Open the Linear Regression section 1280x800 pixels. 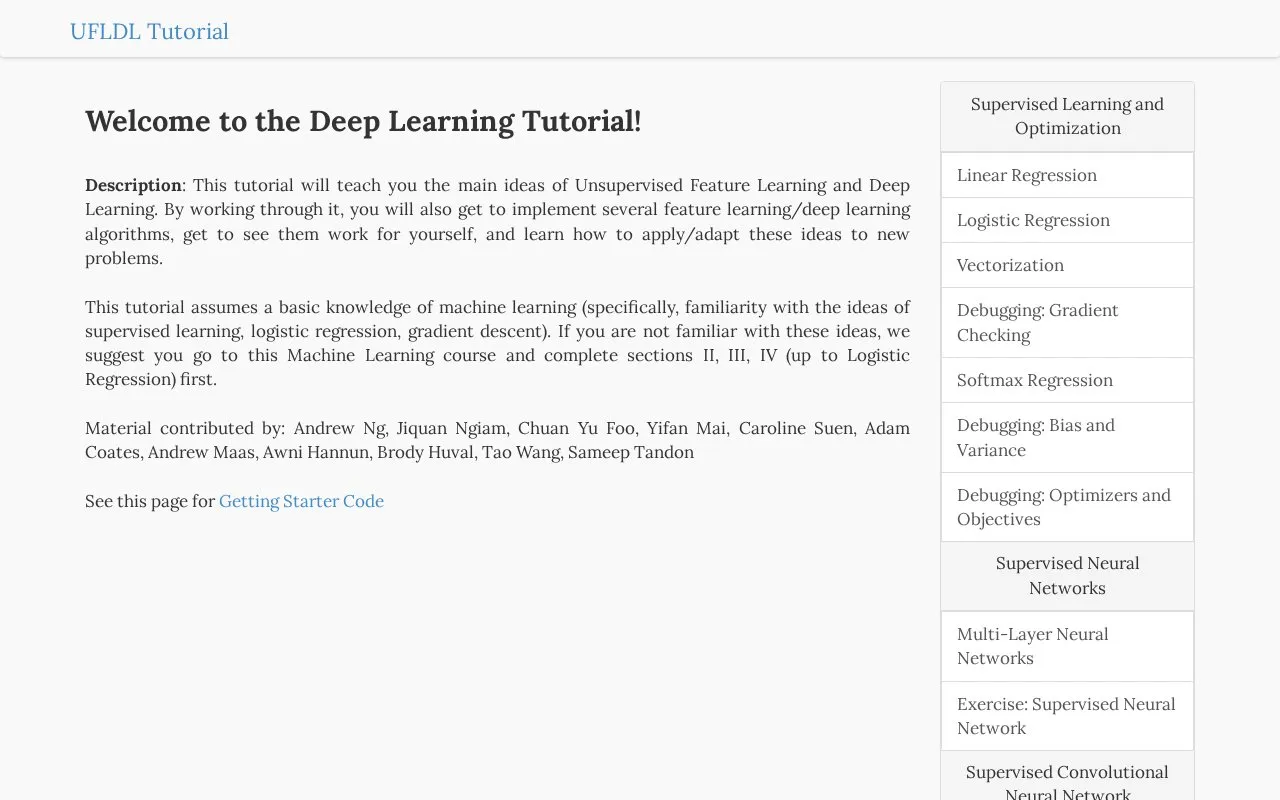coord(1067,175)
